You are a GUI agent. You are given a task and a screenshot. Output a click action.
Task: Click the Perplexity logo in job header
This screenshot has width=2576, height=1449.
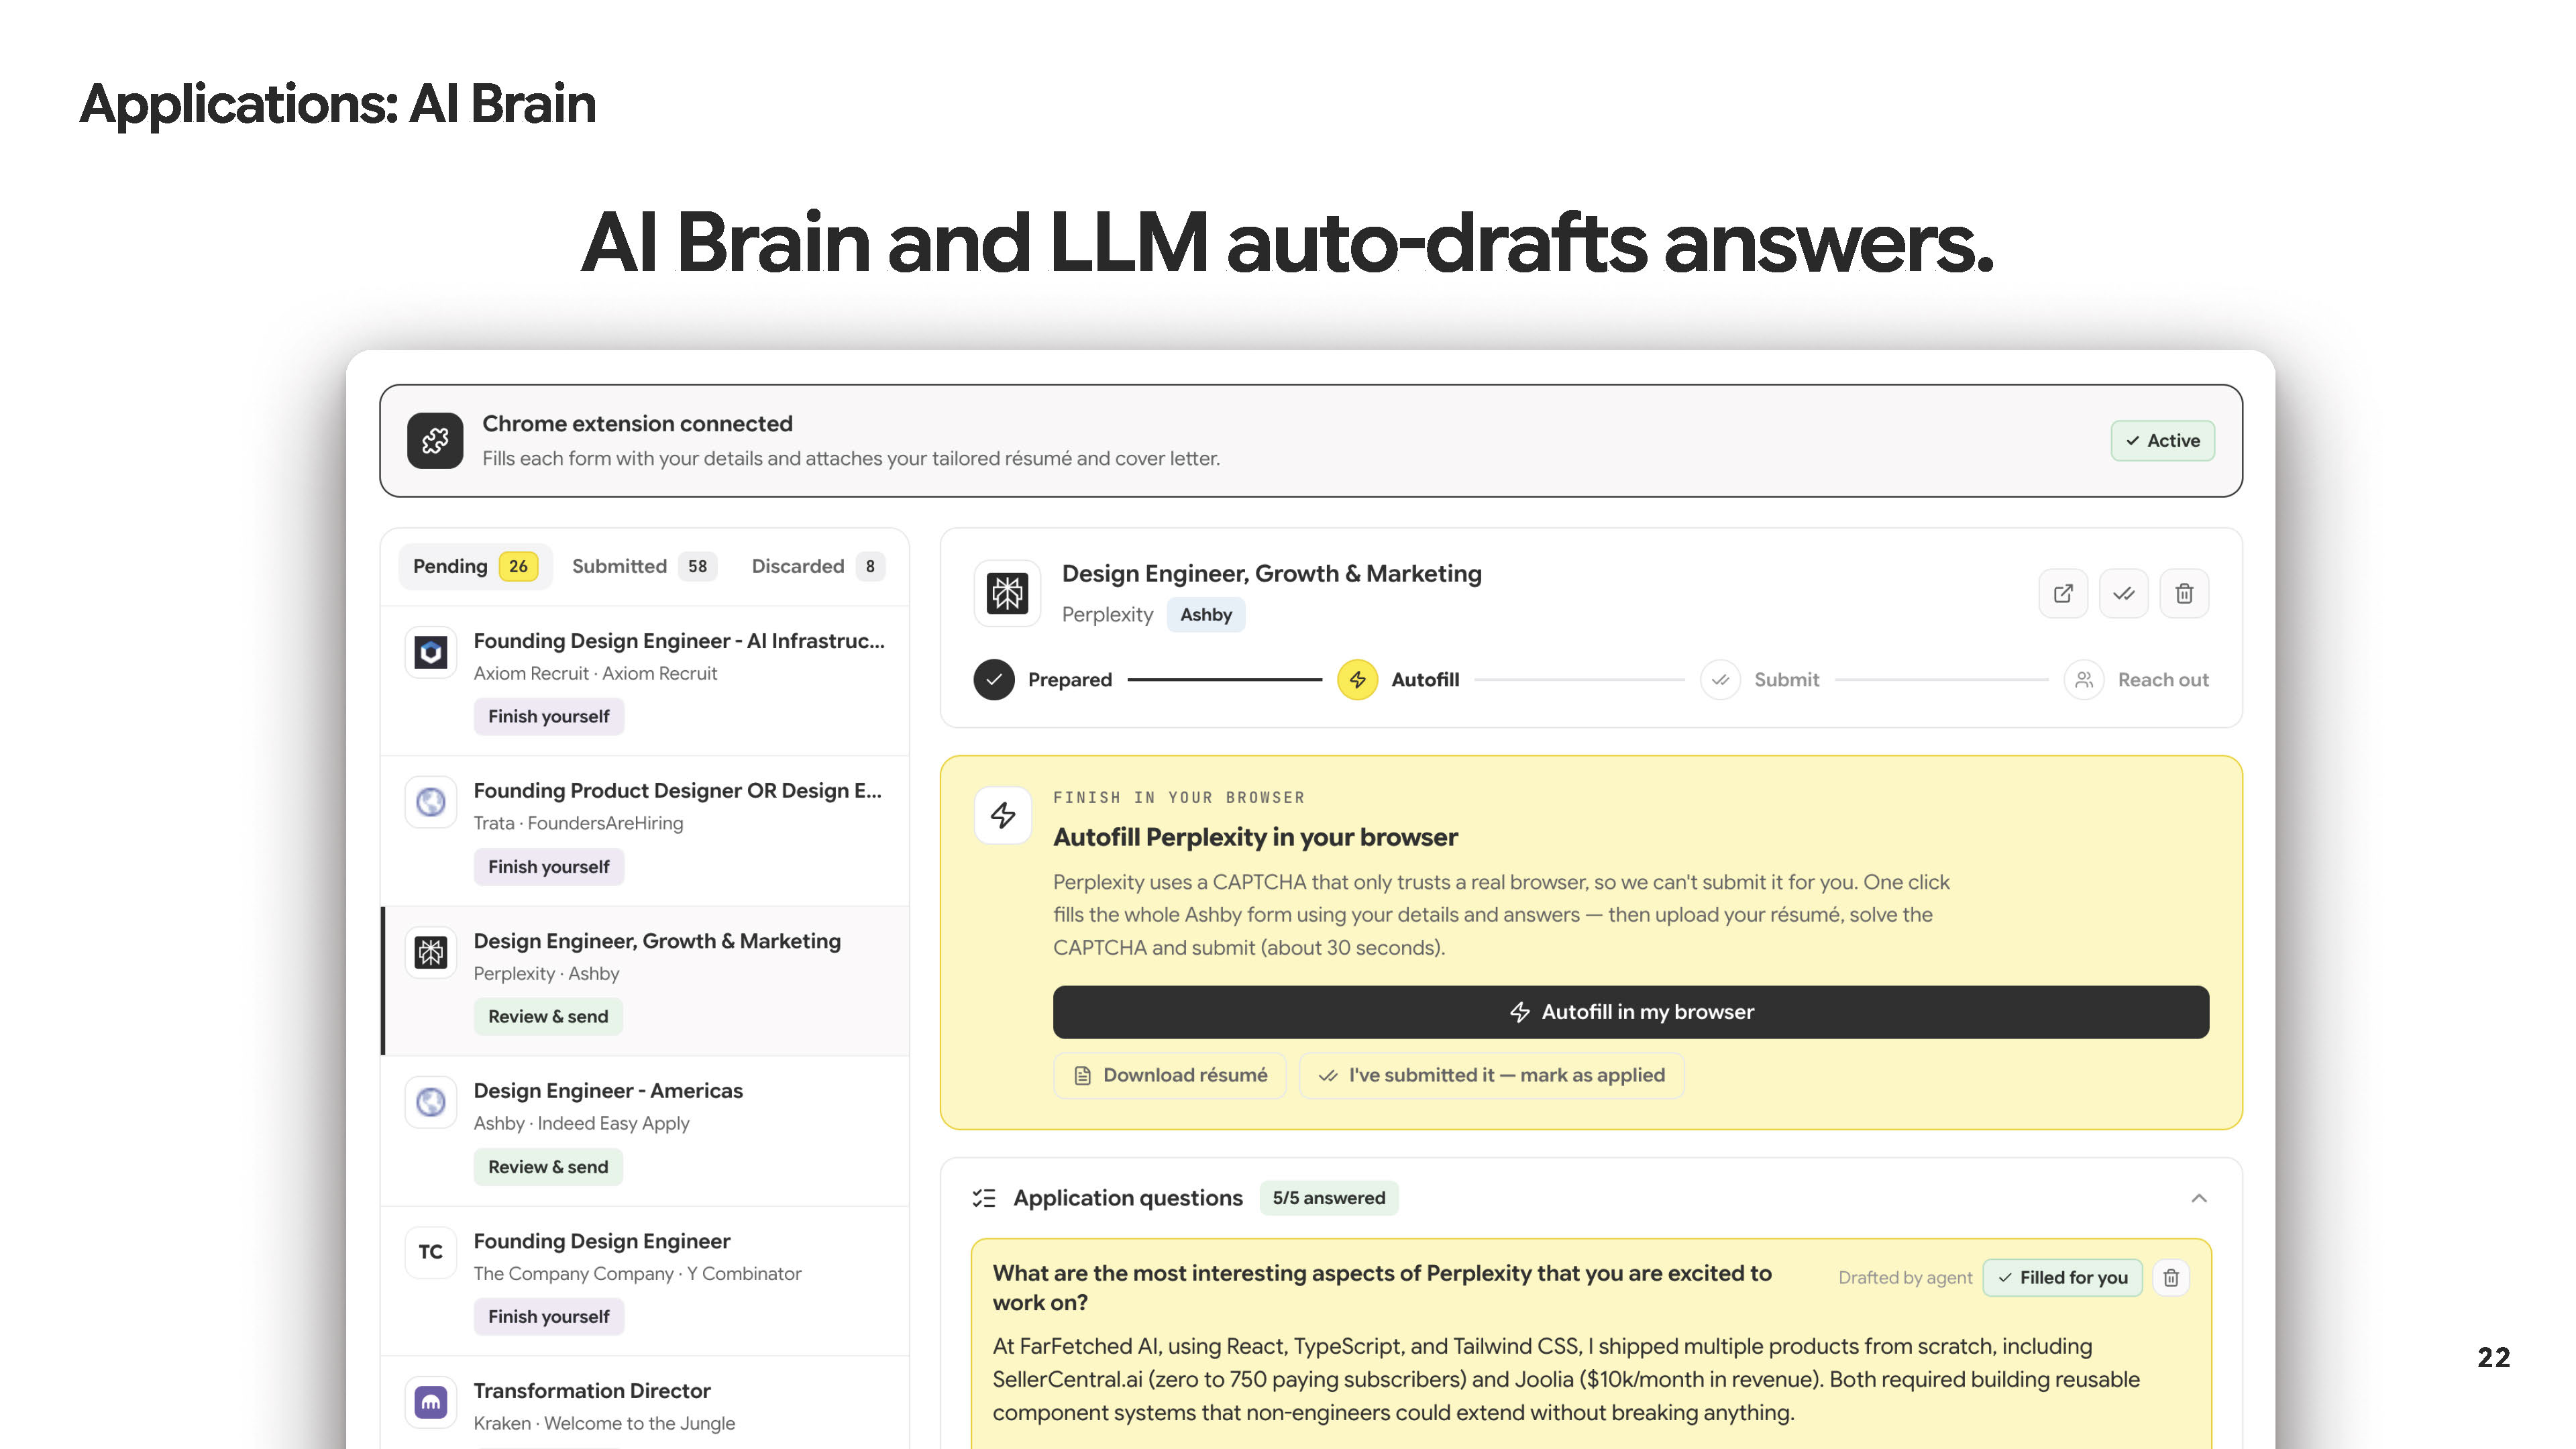click(x=1007, y=593)
